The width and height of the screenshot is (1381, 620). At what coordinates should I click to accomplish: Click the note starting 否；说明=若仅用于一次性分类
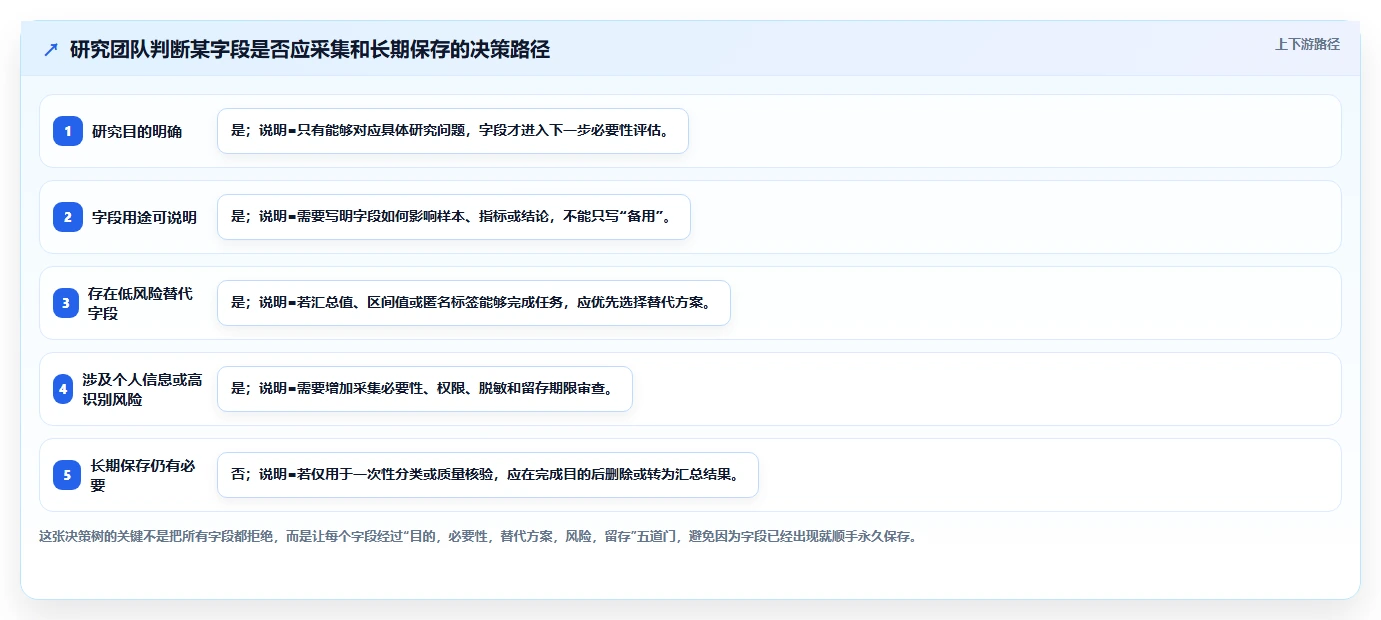coord(488,475)
